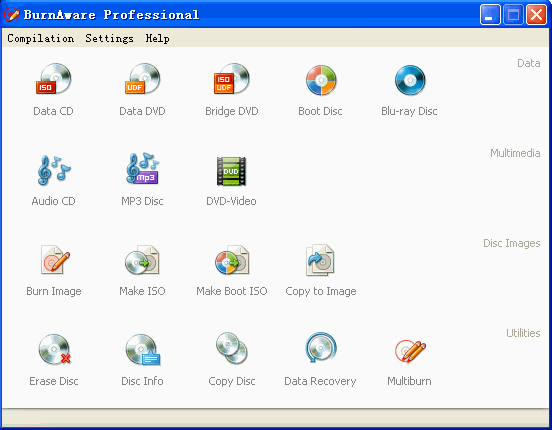Viewport: 552px width, 430px height.
Task: Open the Data CD tool icon
Action: 54,79
